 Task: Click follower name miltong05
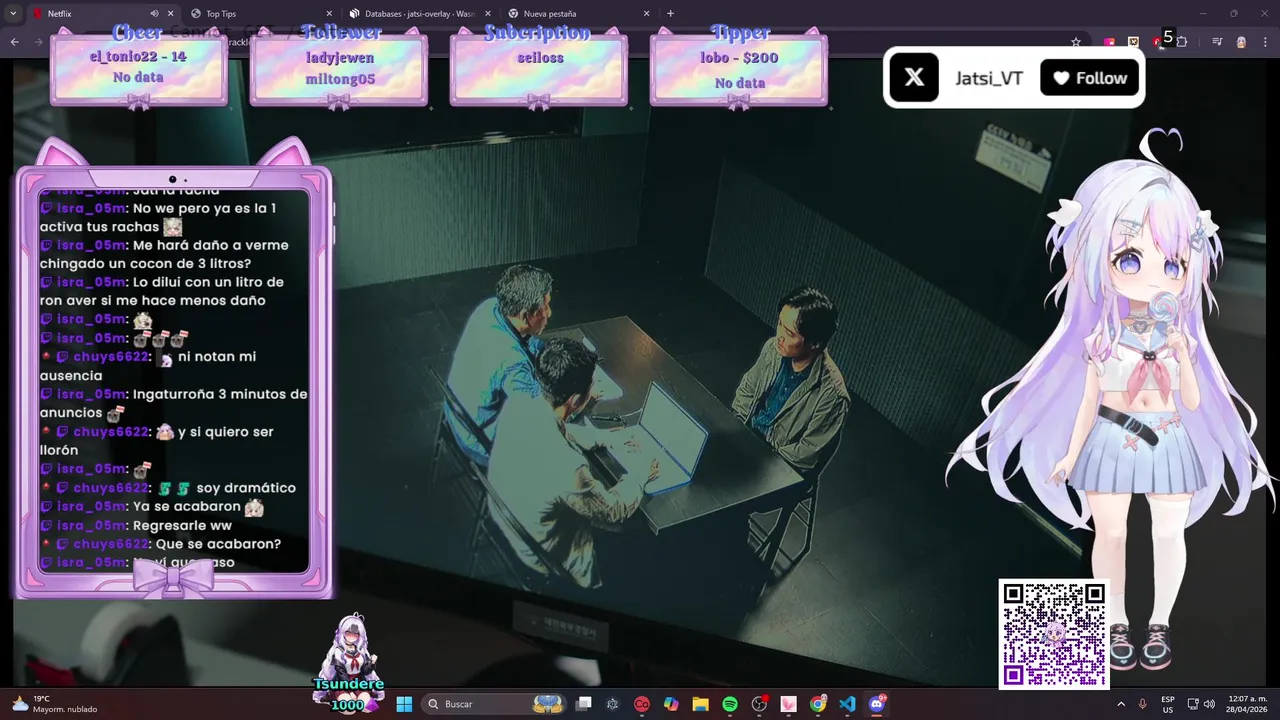(x=340, y=80)
